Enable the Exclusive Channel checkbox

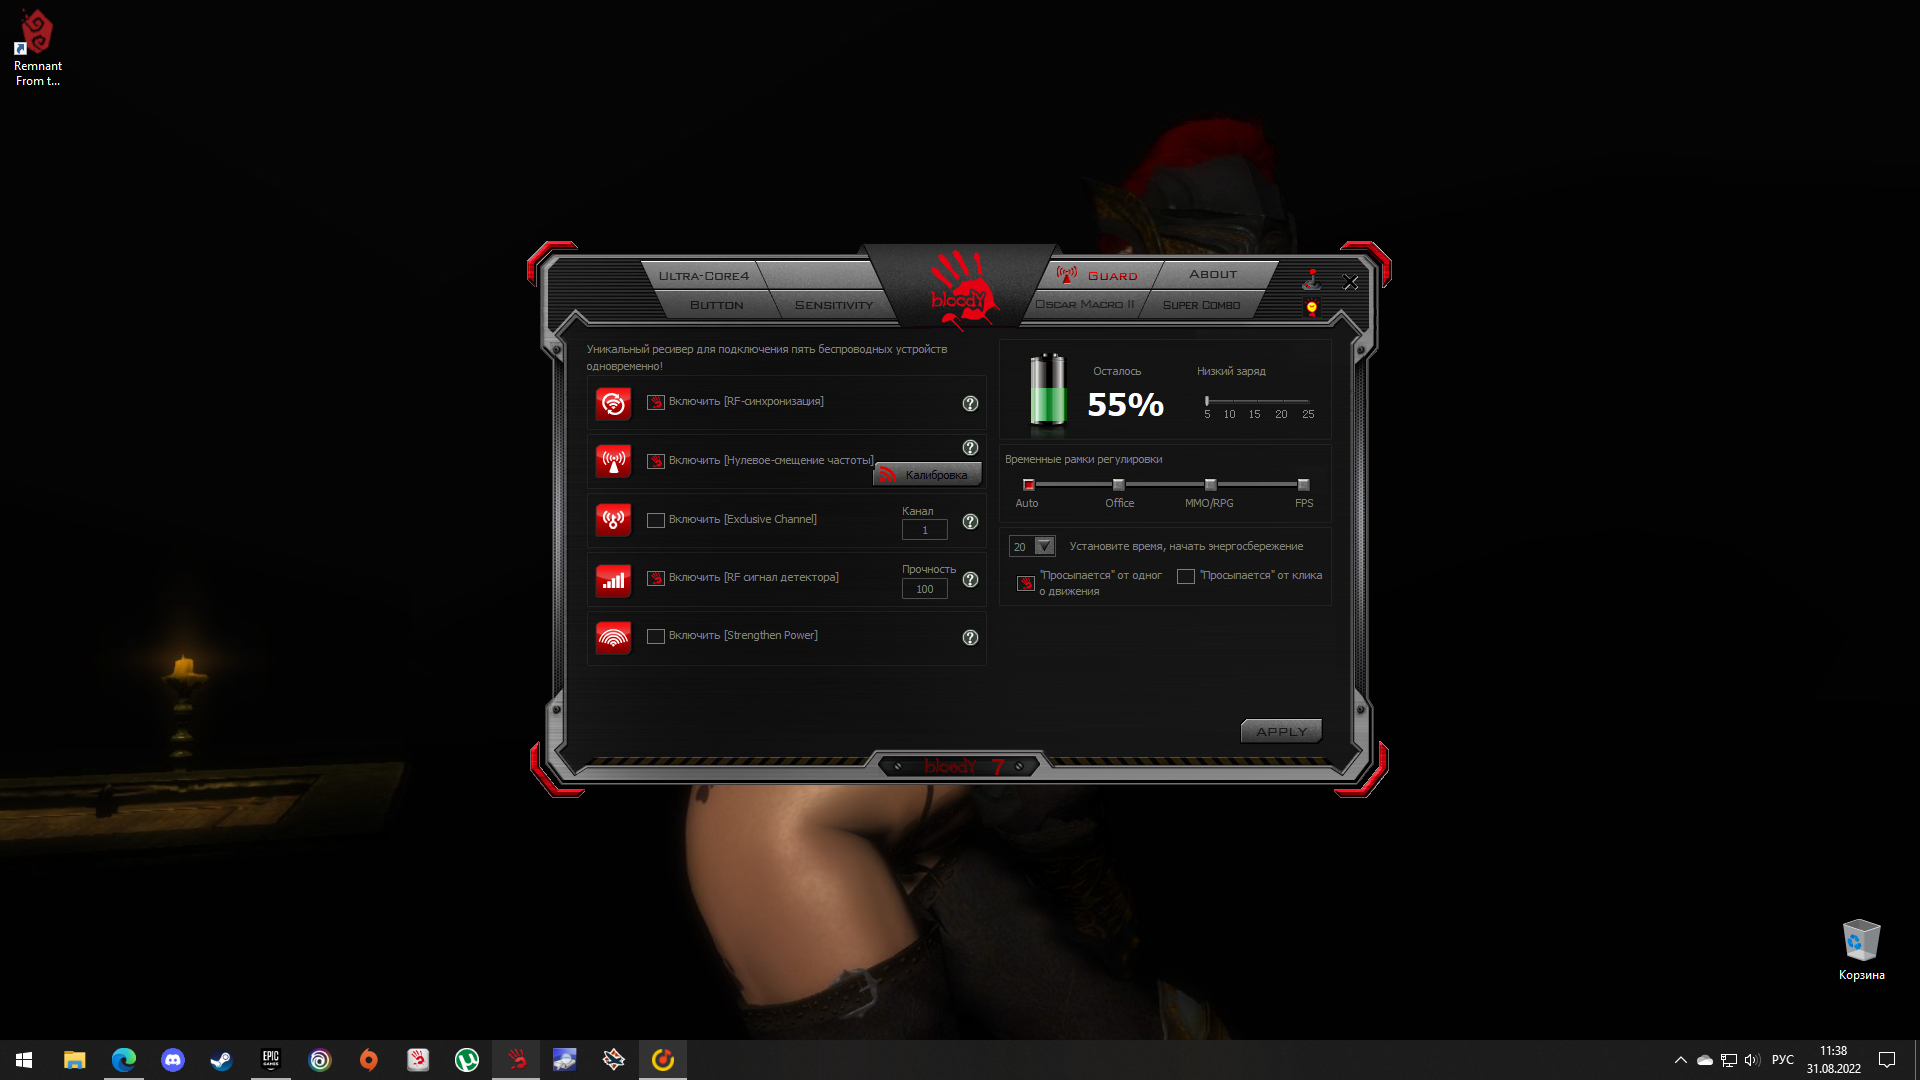656,521
